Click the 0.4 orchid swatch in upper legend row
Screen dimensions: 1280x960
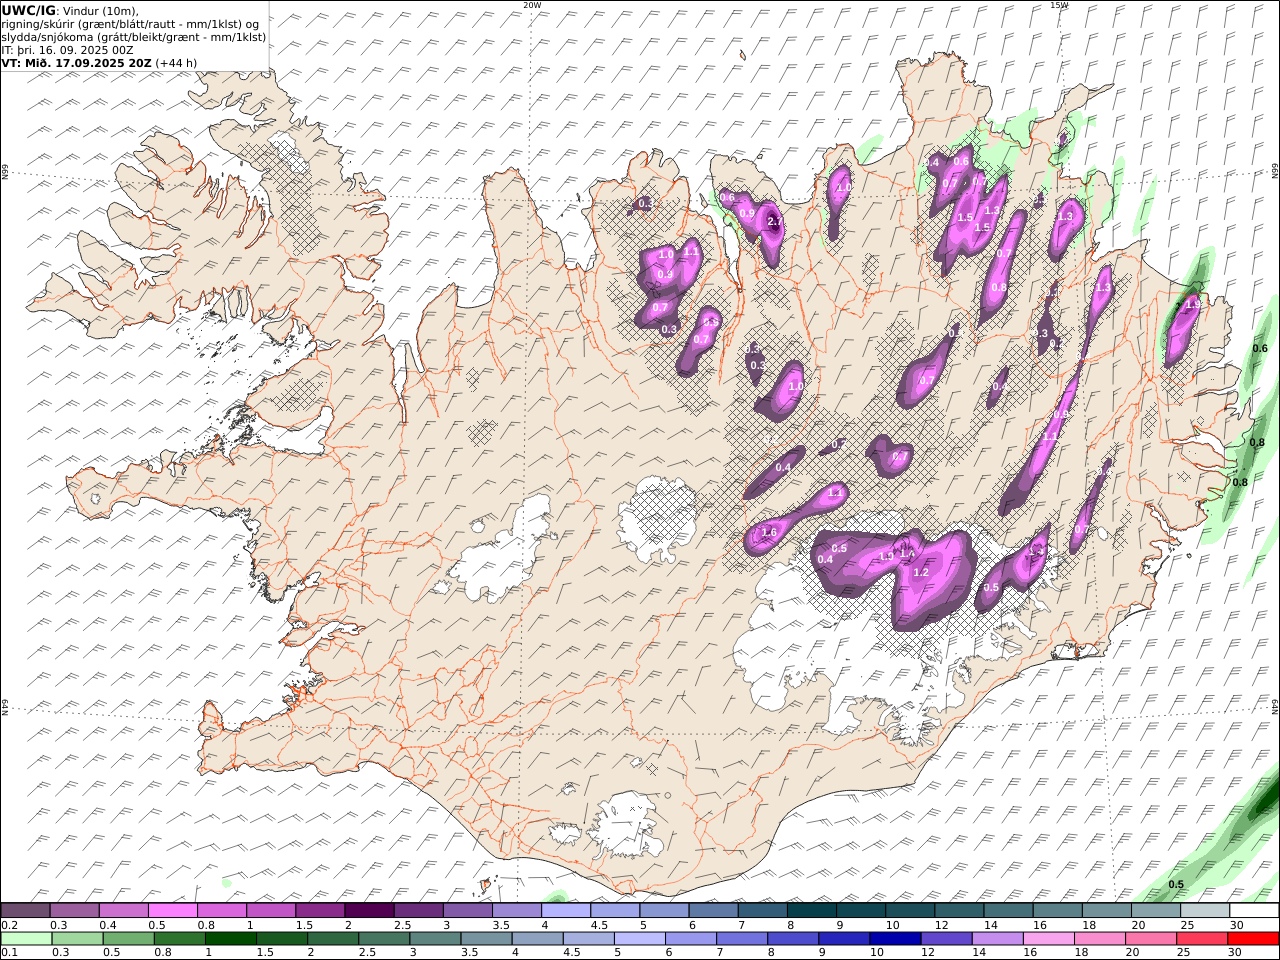pos(123,910)
